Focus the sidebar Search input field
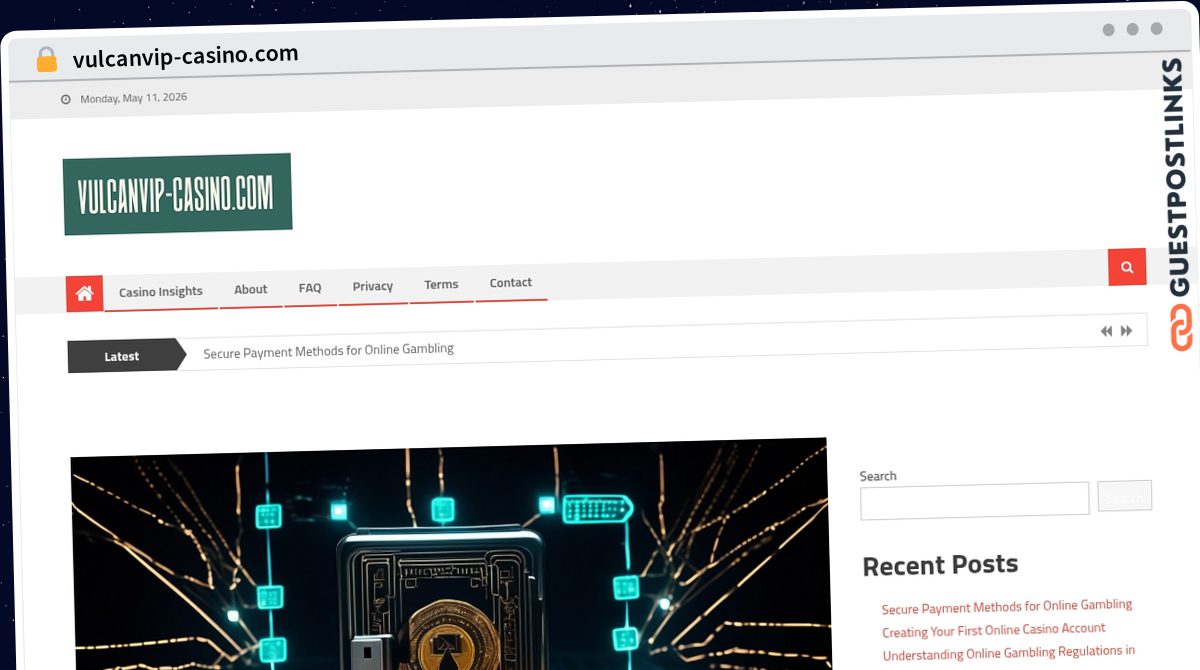1200x670 pixels. (975, 499)
